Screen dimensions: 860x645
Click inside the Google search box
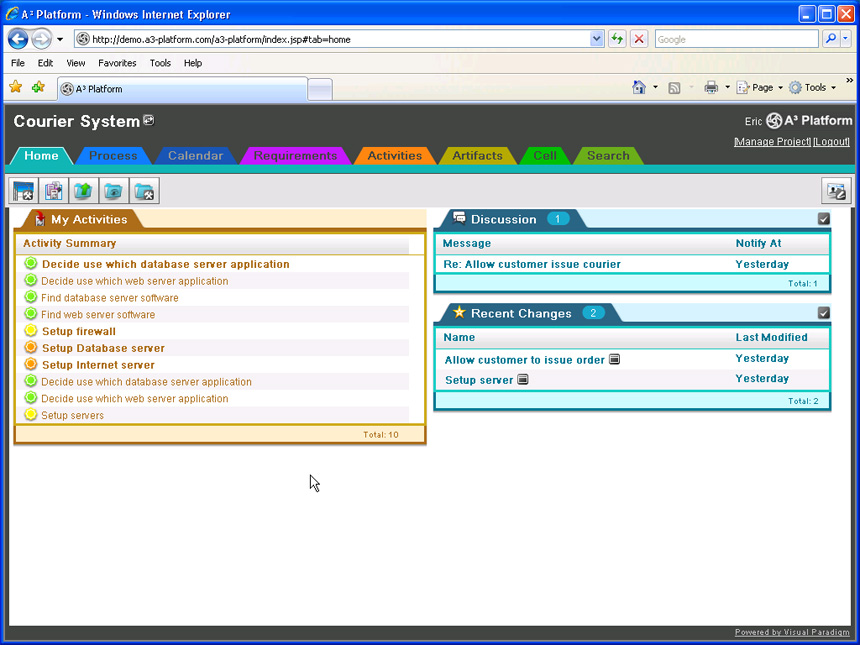pos(736,39)
